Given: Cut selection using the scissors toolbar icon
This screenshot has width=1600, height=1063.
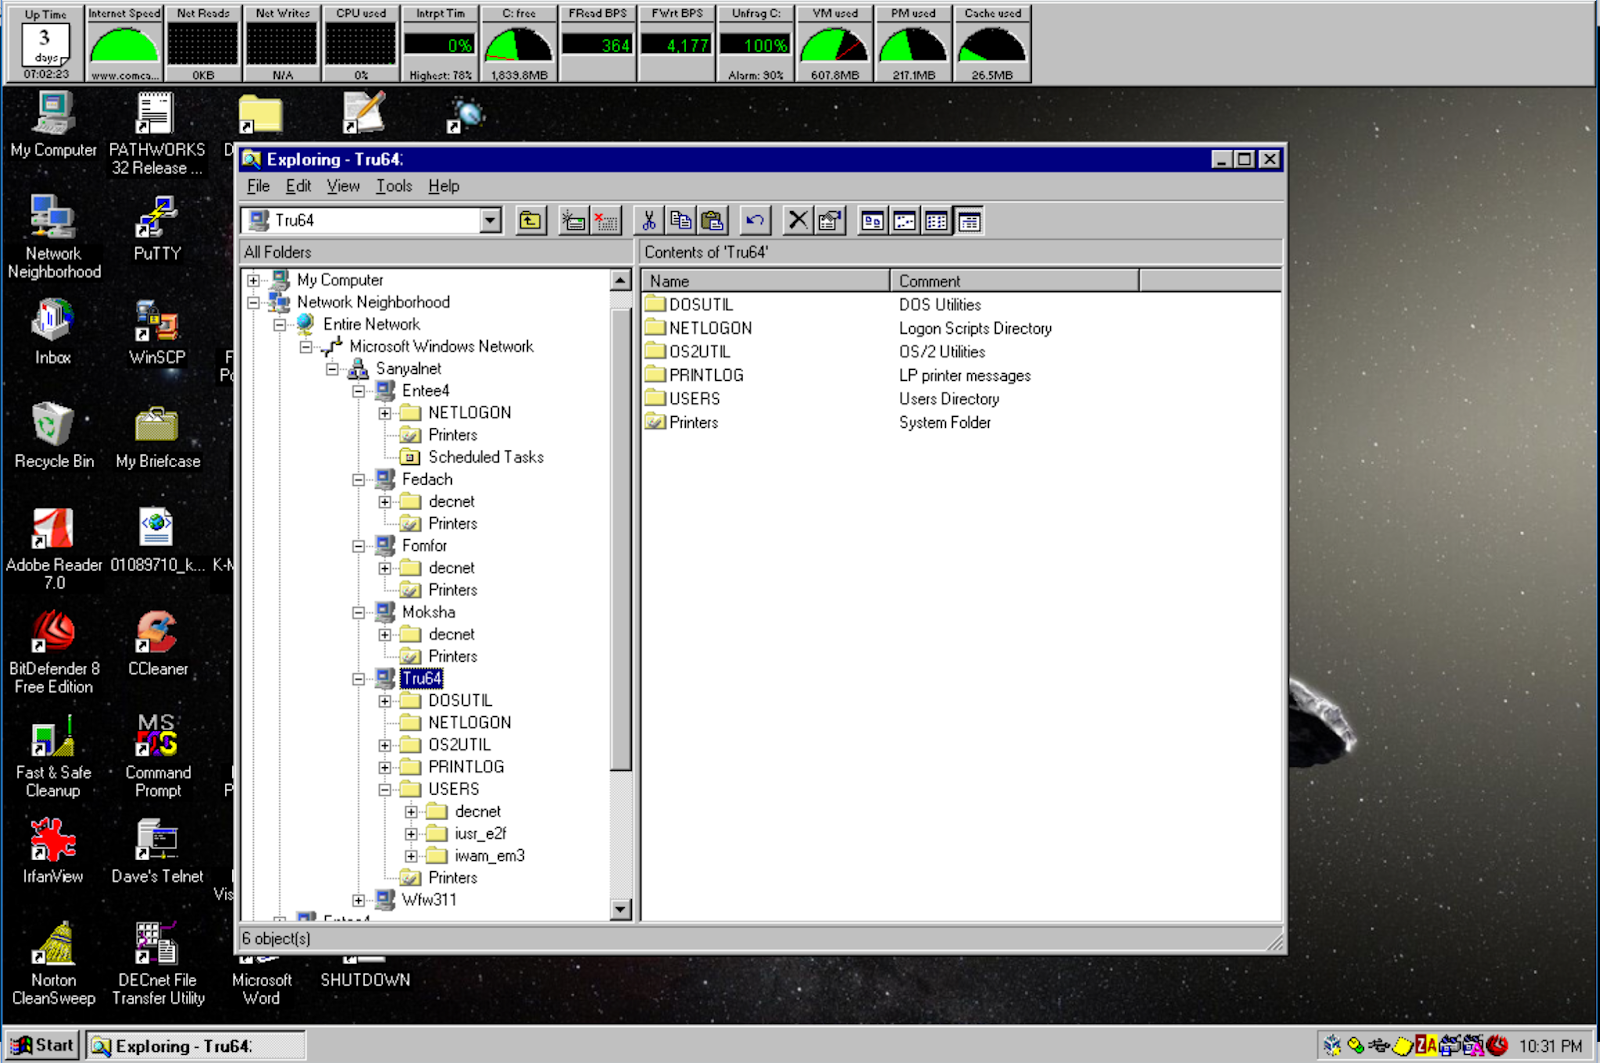Looking at the screenshot, I should pos(648,220).
